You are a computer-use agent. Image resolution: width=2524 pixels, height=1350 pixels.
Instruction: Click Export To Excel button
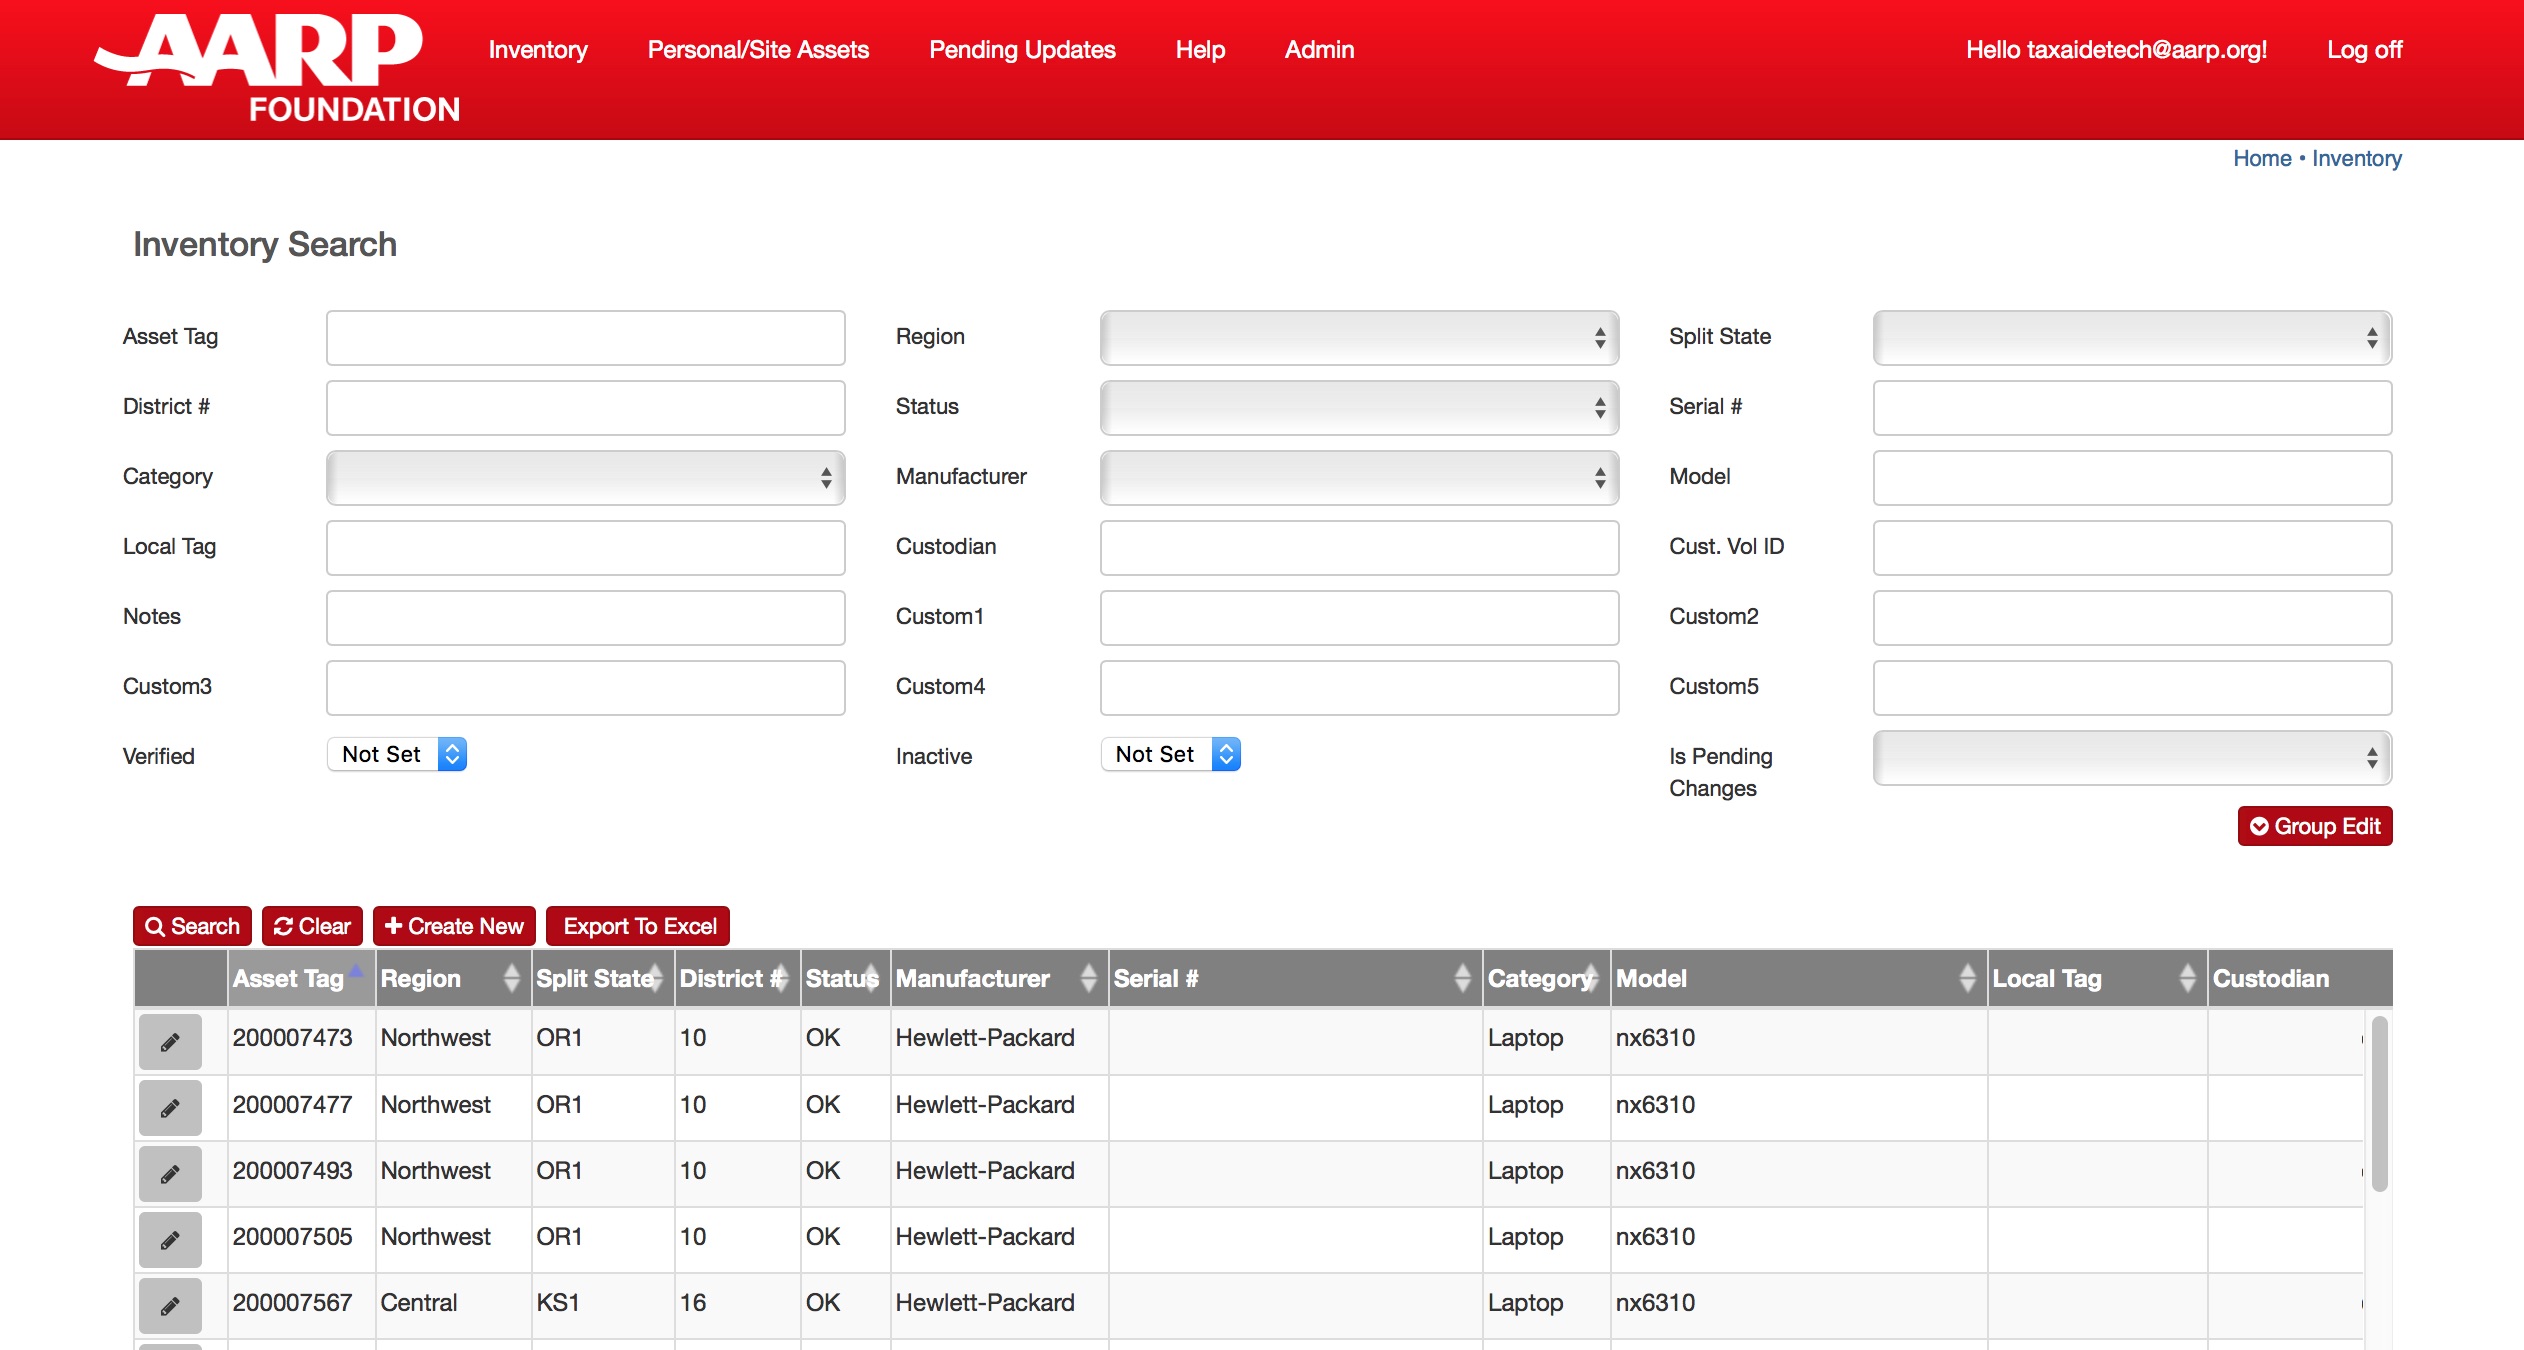click(638, 926)
